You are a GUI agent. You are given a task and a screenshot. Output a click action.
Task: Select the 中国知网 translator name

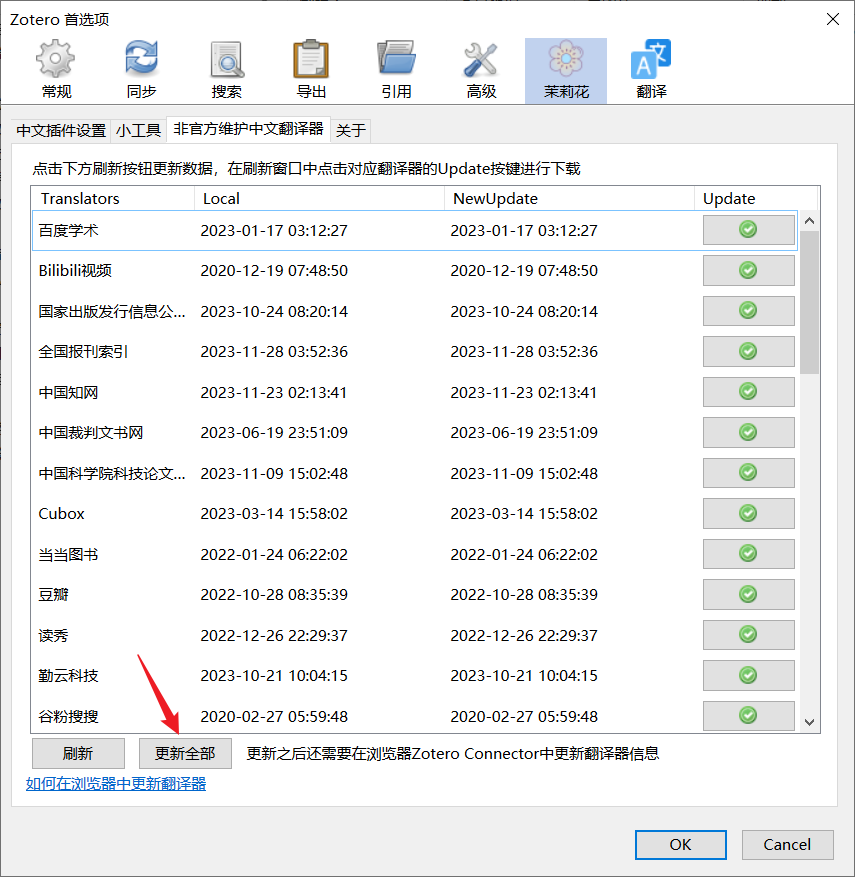tap(68, 393)
